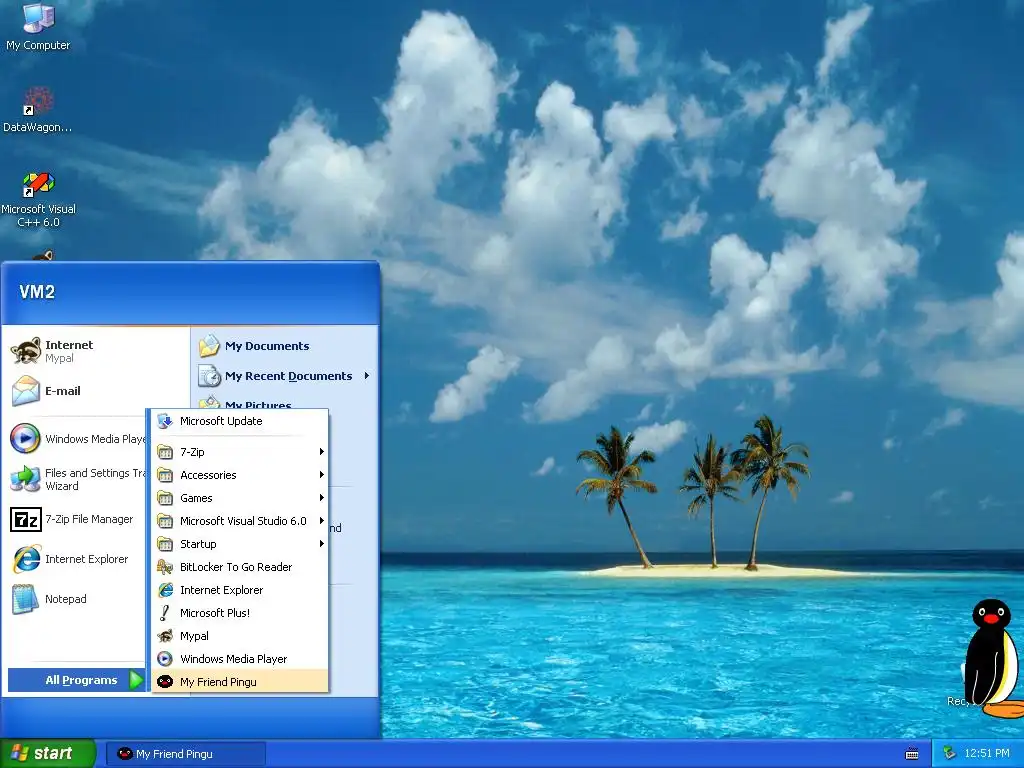Click the My Recent Documents text
Viewport: 1024px width, 768px height.
(x=289, y=376)
